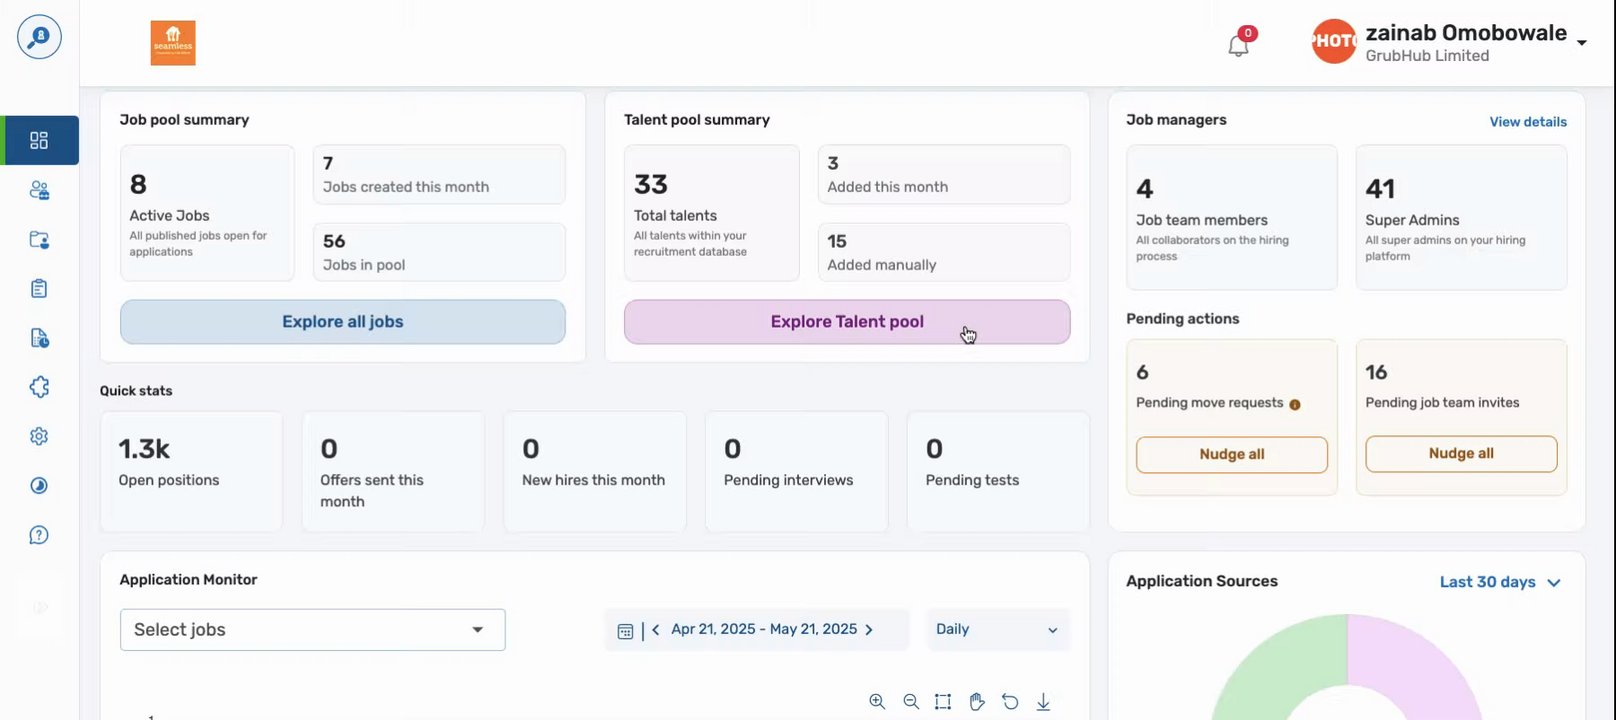Go to the people/talent sidebar menu item
The width and height of the screenshot is (1616, 720).
pyautogui.click(x=39, y=190)
